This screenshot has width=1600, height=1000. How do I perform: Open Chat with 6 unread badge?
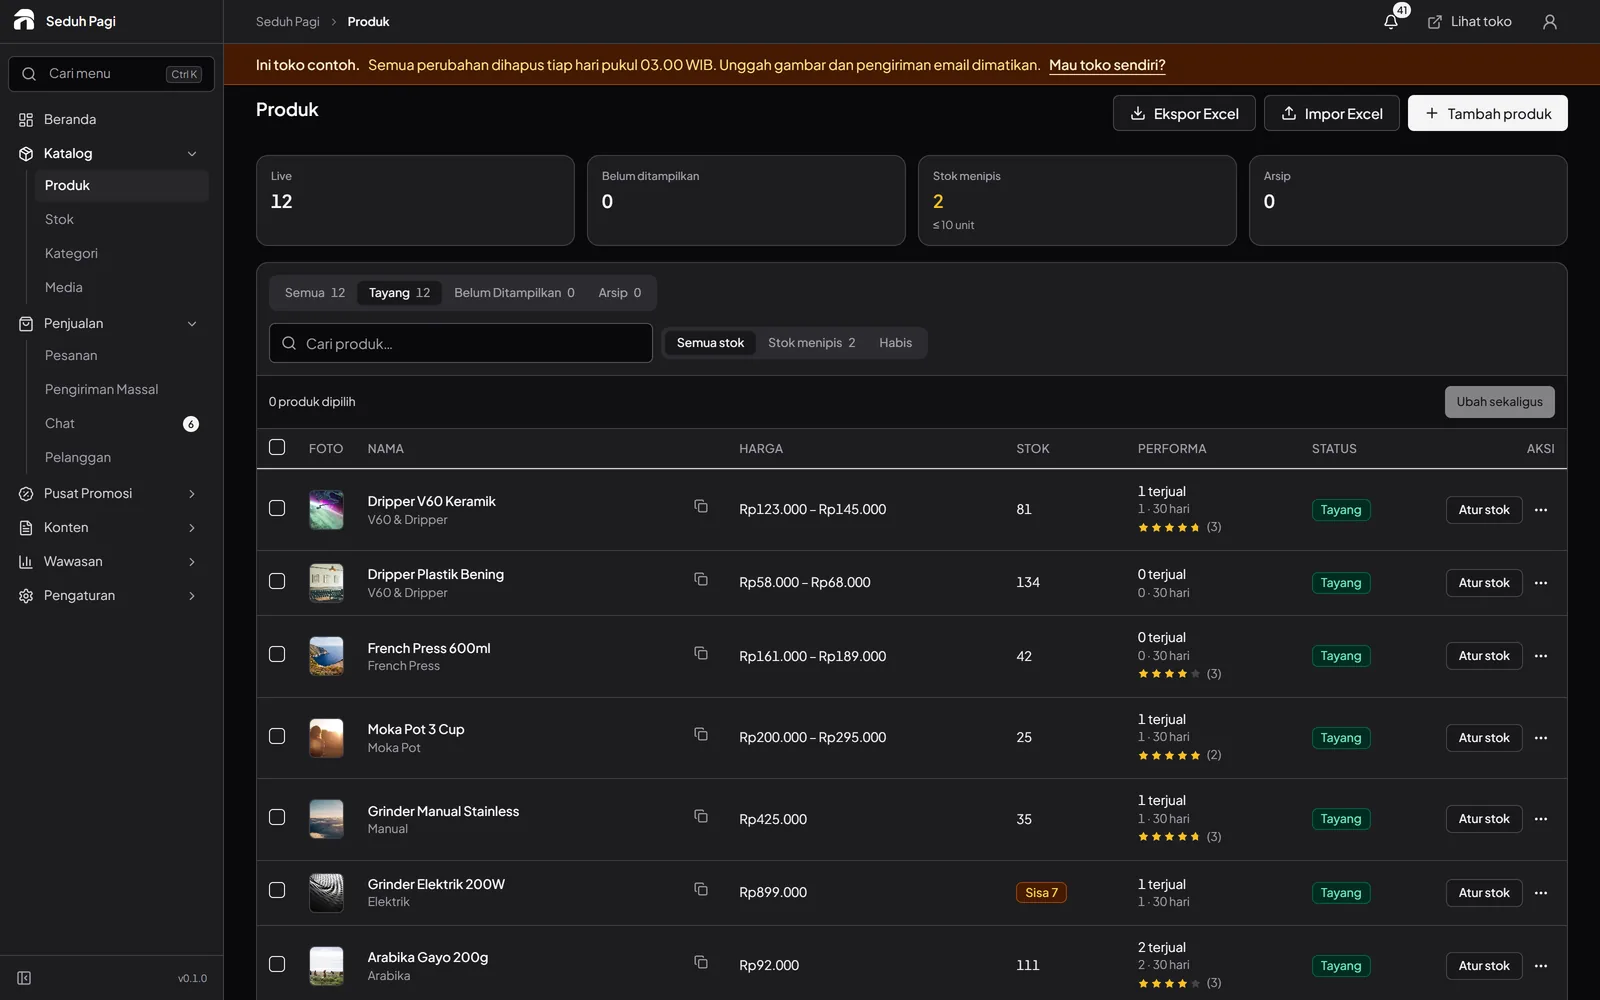tap(120, 423)
